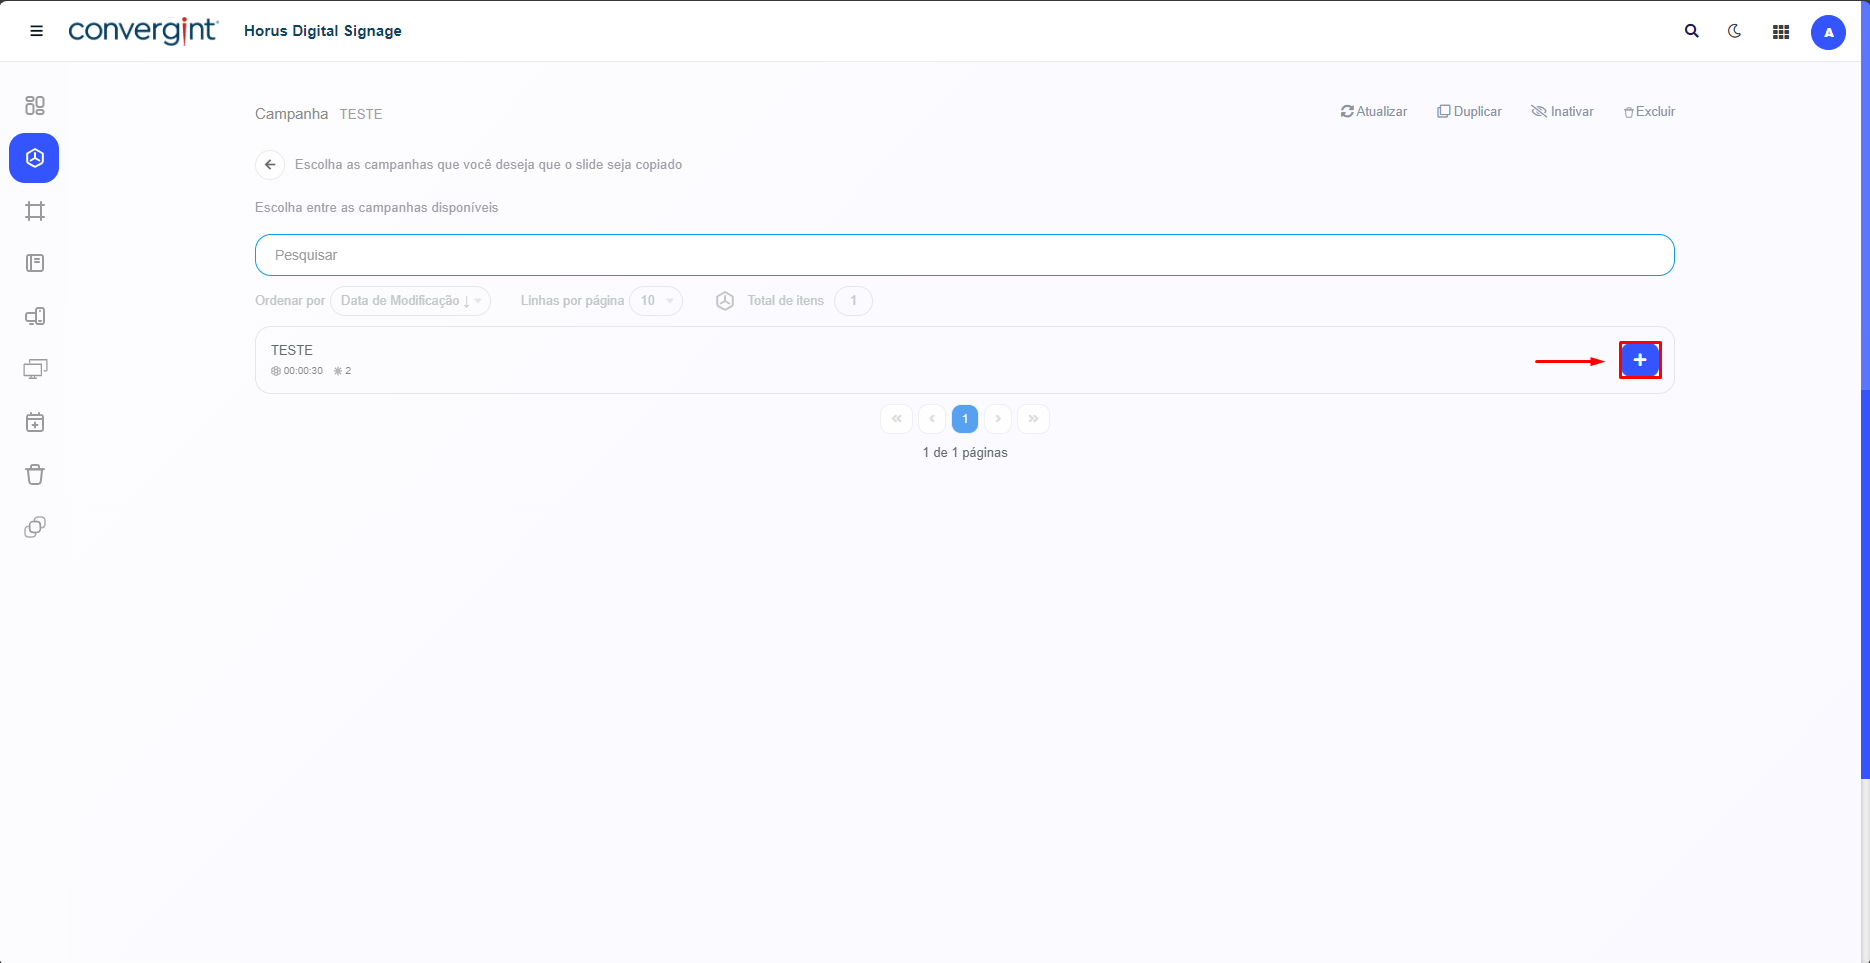Click the calendar schedule sidebar icon
This screenshot has height=963, width=1870.
point(35,422)
